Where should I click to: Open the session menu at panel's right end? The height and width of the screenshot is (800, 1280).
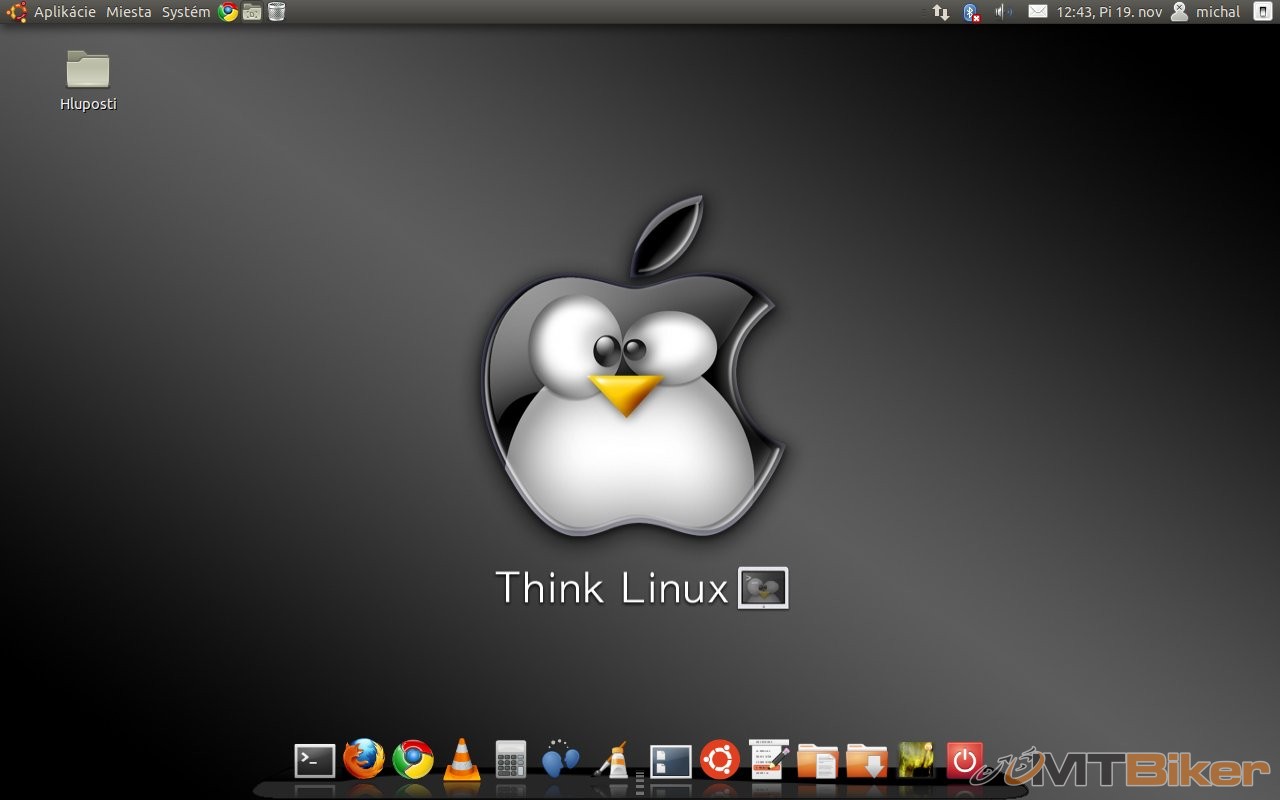pyautogui.click(x=1262, y=12)
